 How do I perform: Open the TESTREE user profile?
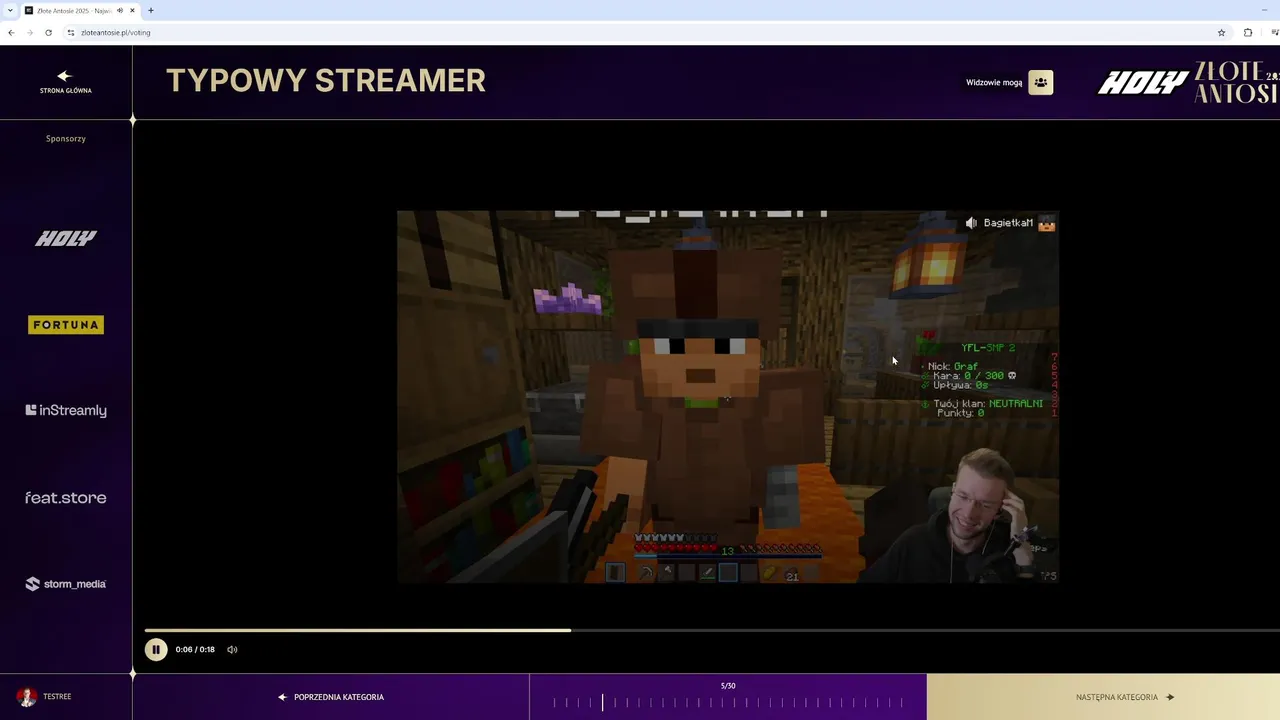[x=44, y=697]
